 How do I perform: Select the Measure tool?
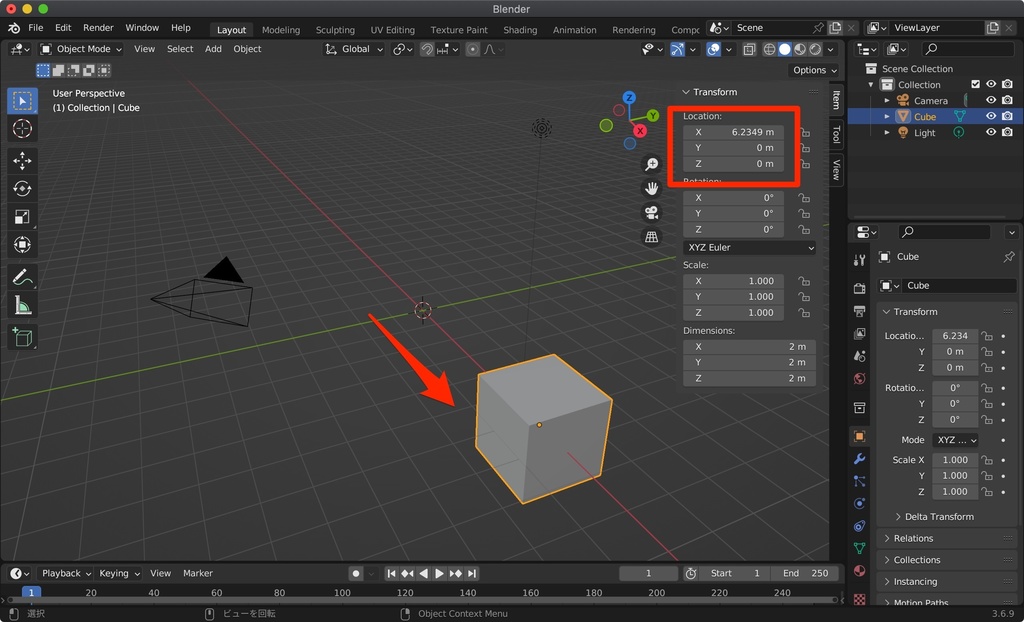pos(22,306)
